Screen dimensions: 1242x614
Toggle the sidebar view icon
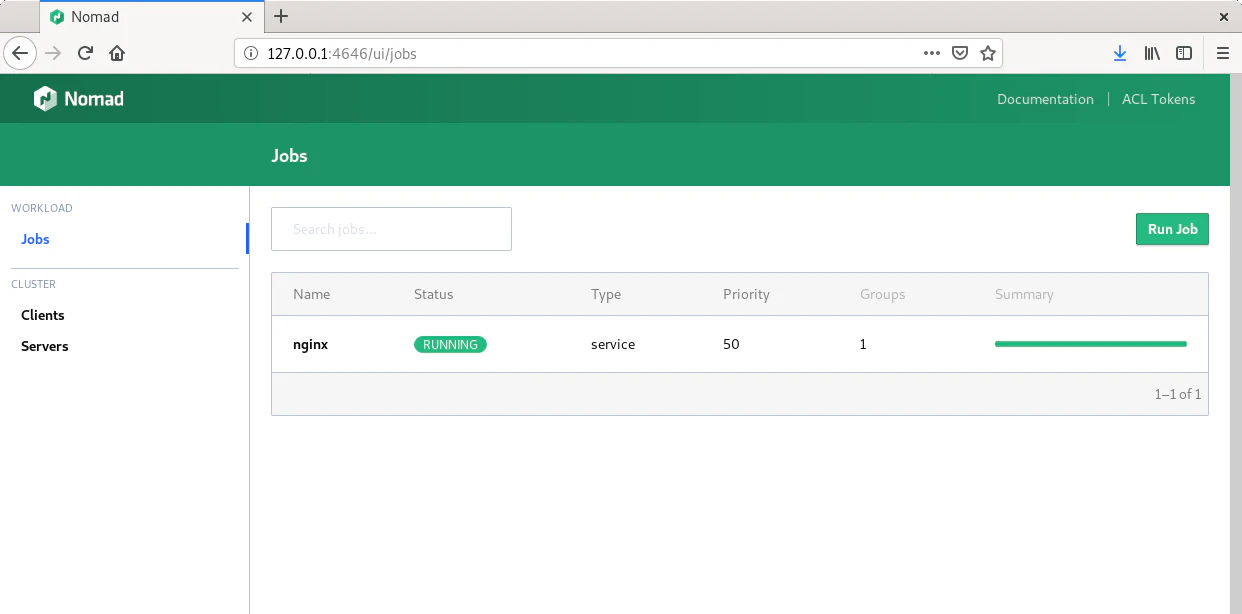(1184, 54)
